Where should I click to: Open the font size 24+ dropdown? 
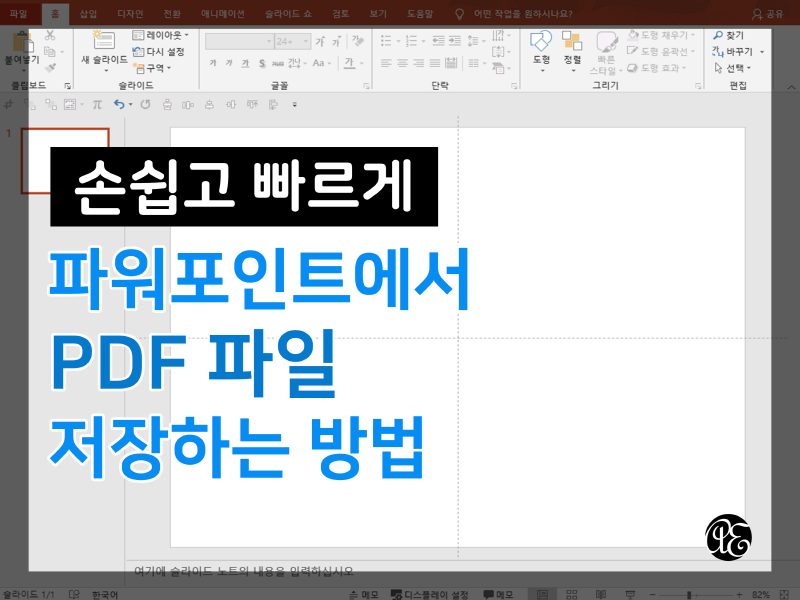pyautogui.click(x=292, y=41)
